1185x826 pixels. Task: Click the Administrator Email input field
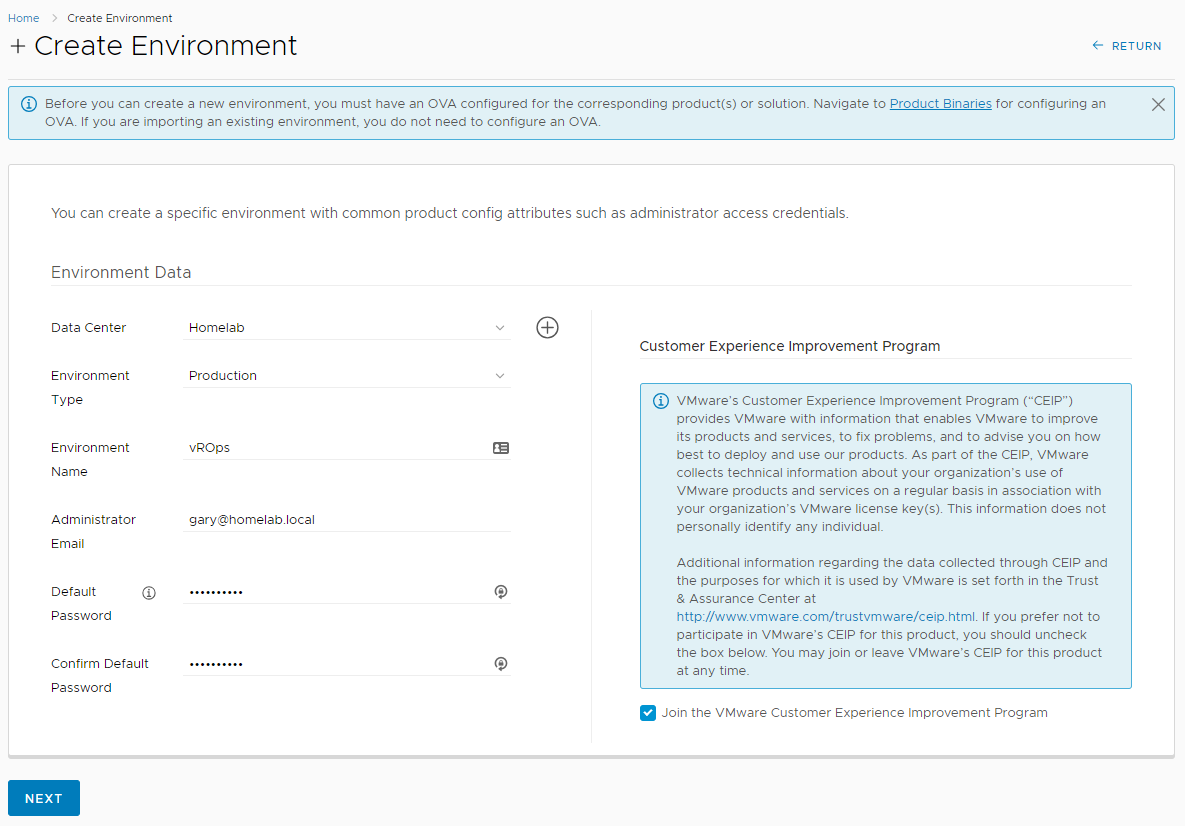click(347, 520)
